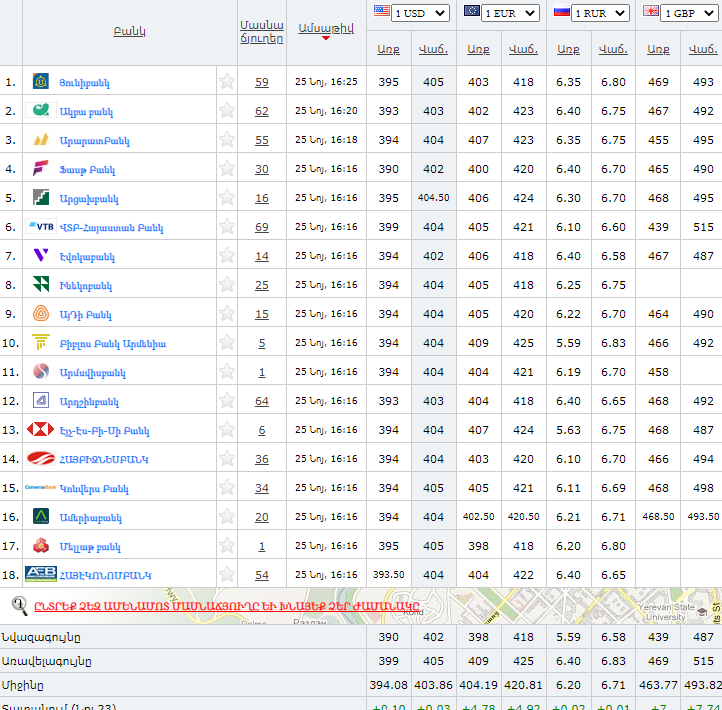Open the 1 EUR currency dropdown
The width and height of the screenshot is (722, 710).
(510, 13)
